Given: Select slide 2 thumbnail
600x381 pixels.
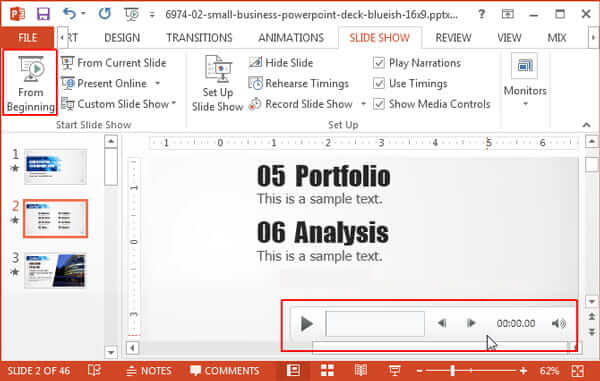Looking at the screenshot, I should click(56, 218).
